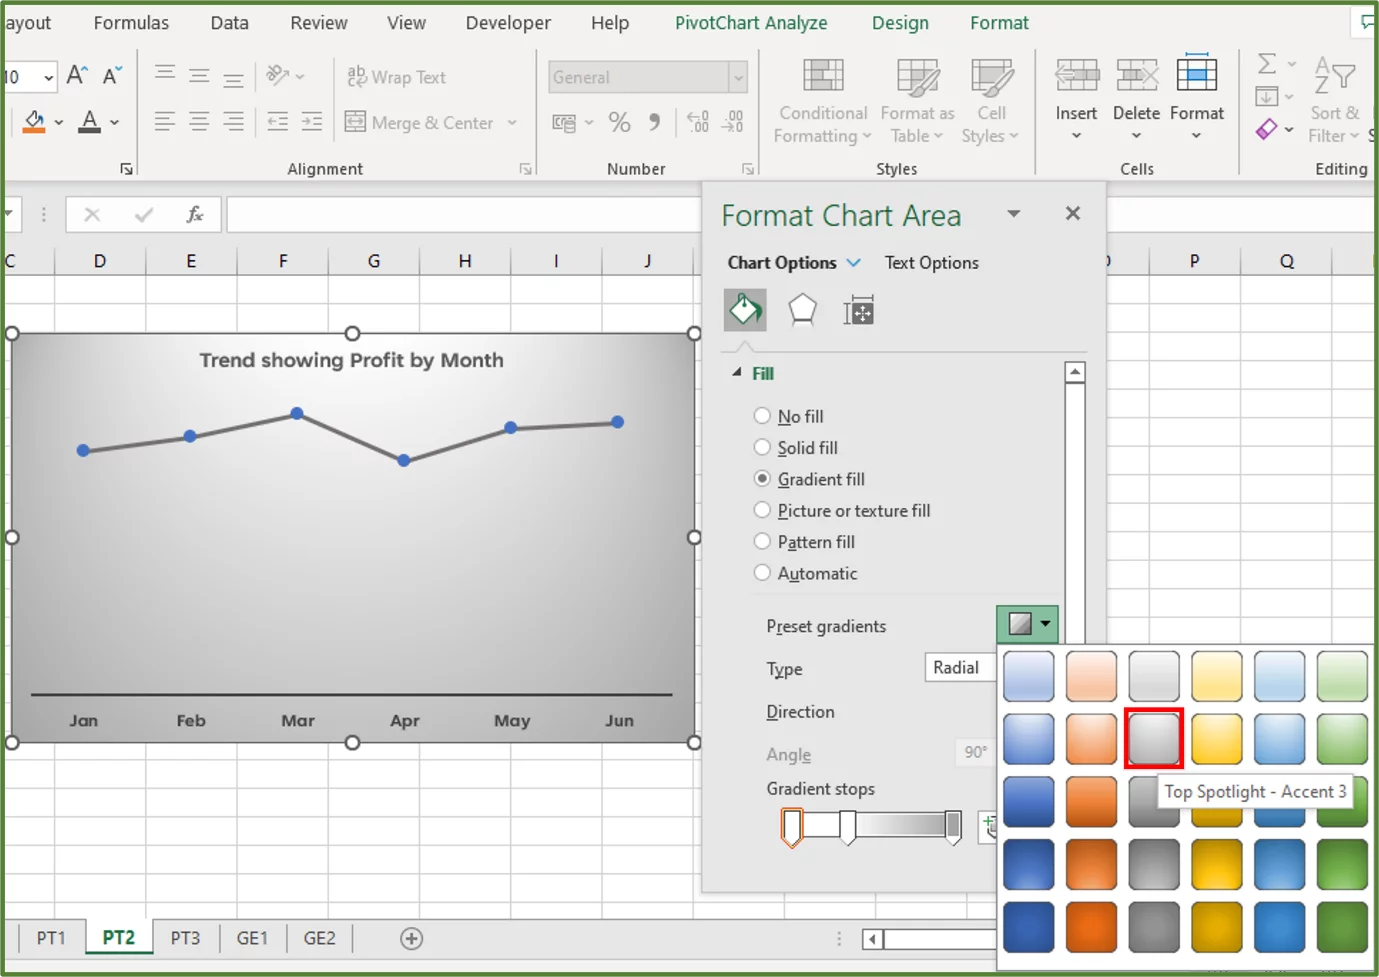
Task: Select the Size & Properties icon
Action: coord(859,310)
